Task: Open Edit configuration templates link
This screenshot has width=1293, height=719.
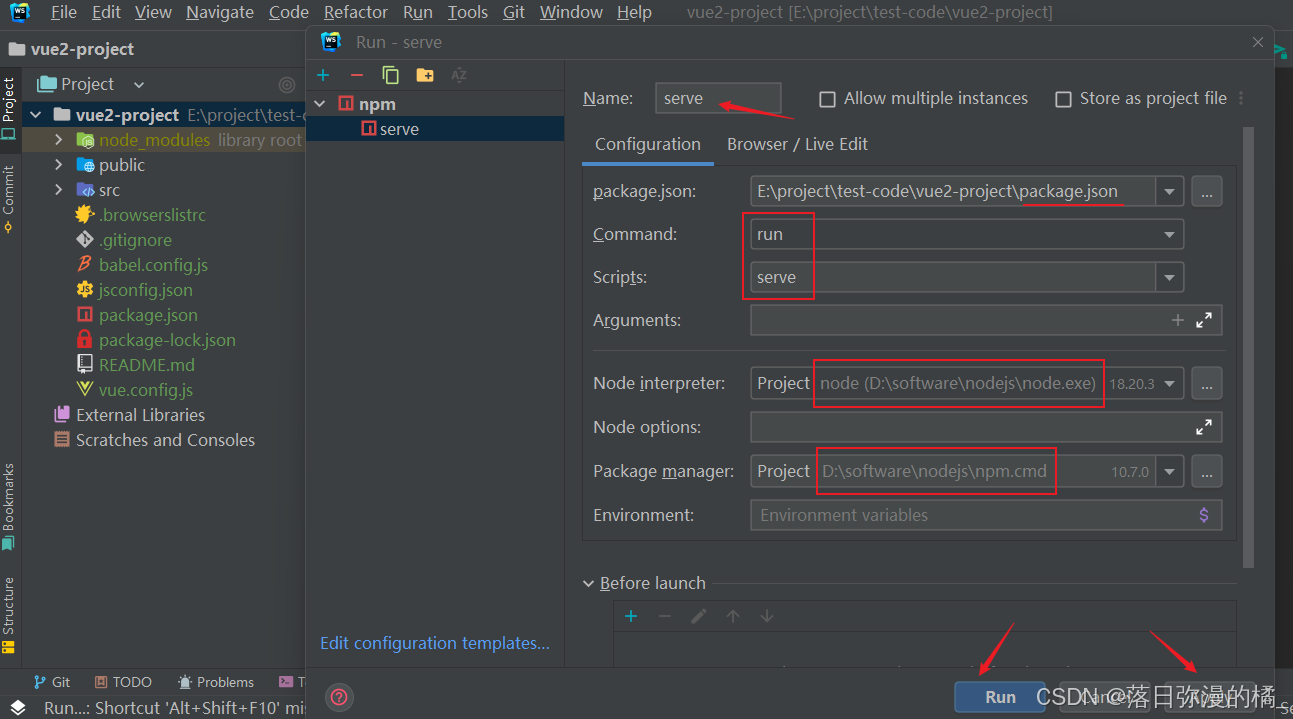Action: click(x=435, y=643)
